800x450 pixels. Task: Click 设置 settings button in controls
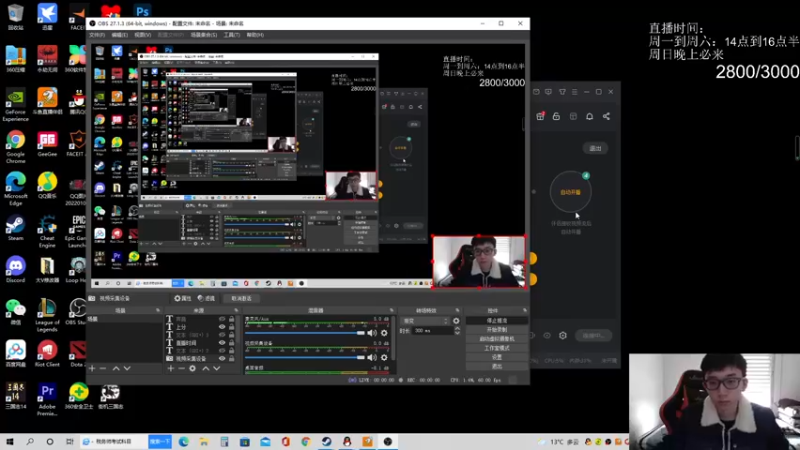point(496,357)
